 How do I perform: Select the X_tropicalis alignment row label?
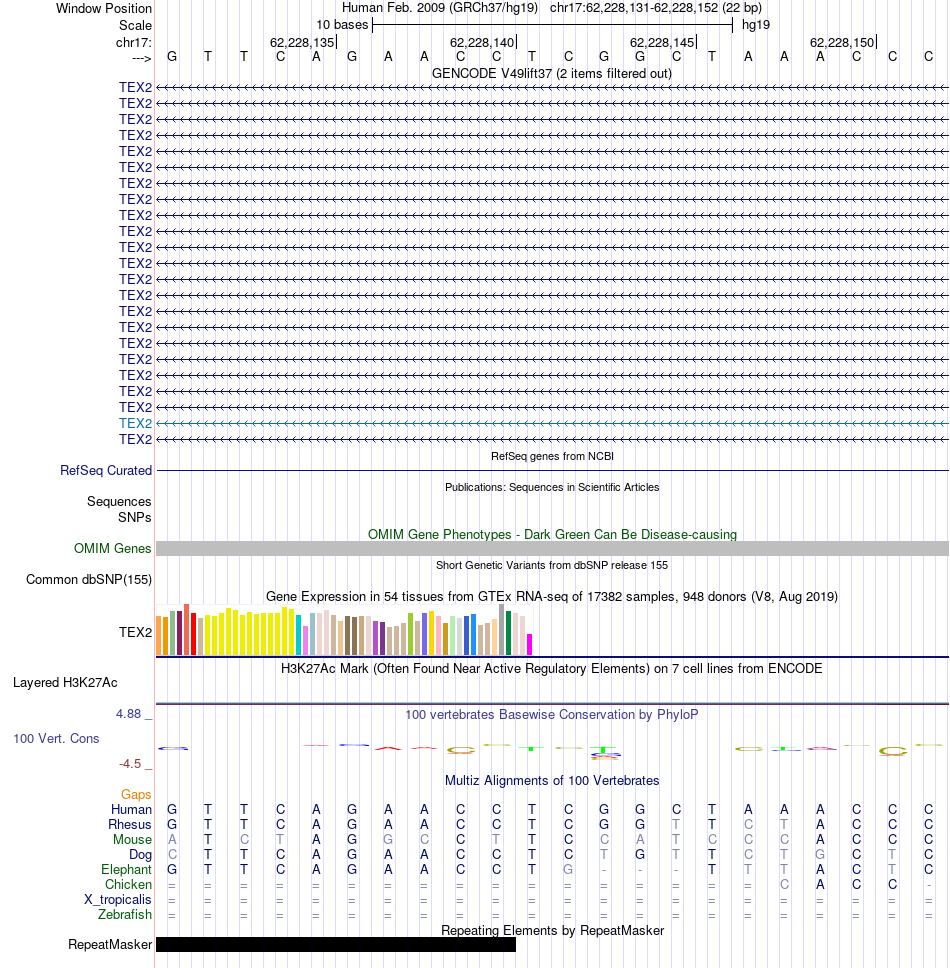[118, 899]
